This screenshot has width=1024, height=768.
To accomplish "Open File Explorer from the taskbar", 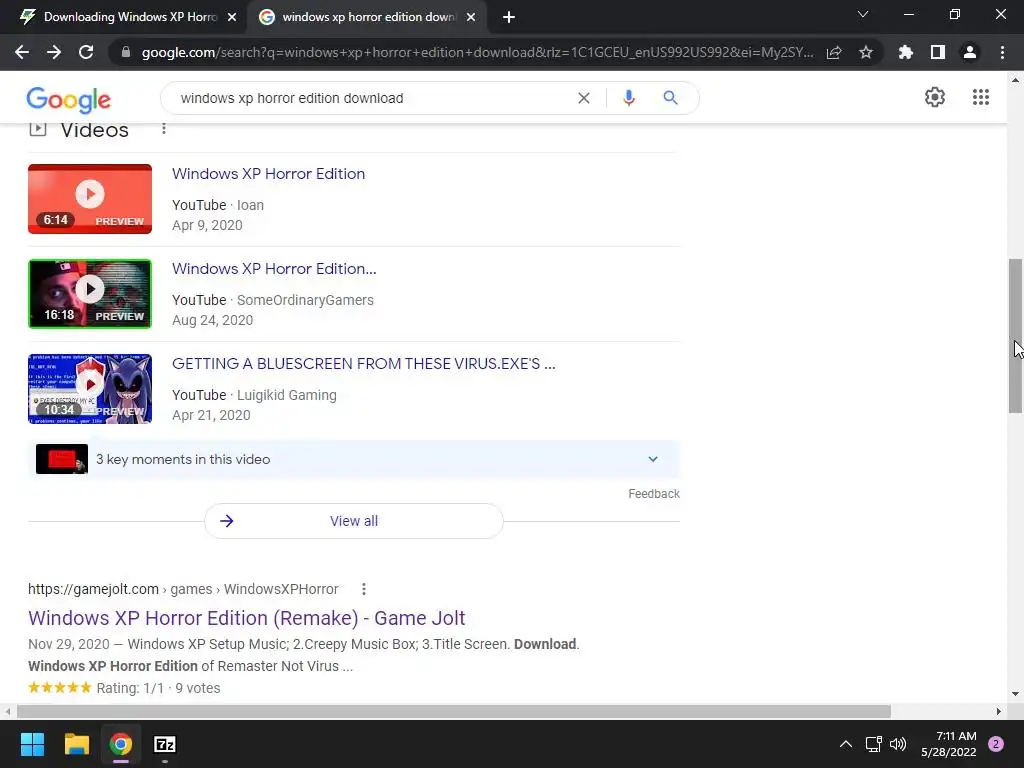I will (76, 744).
